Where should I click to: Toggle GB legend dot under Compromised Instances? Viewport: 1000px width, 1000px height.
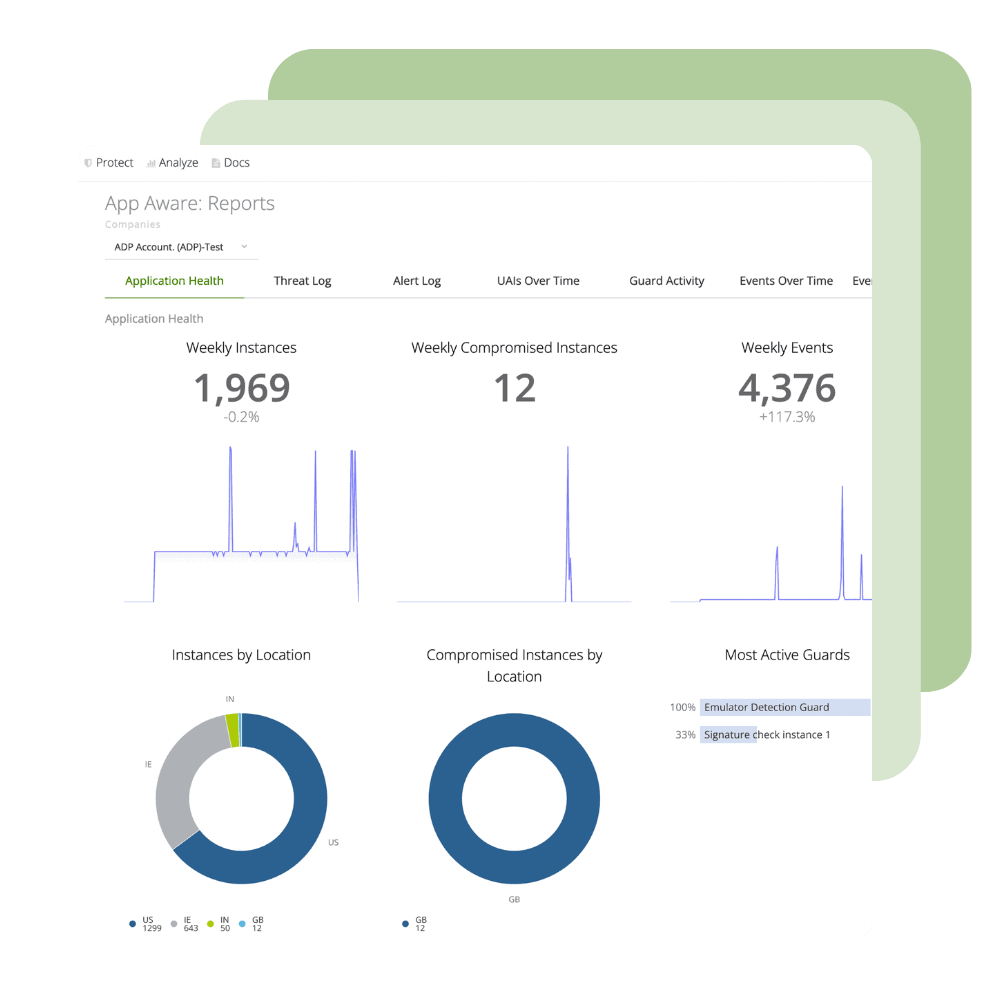(405, 924)
